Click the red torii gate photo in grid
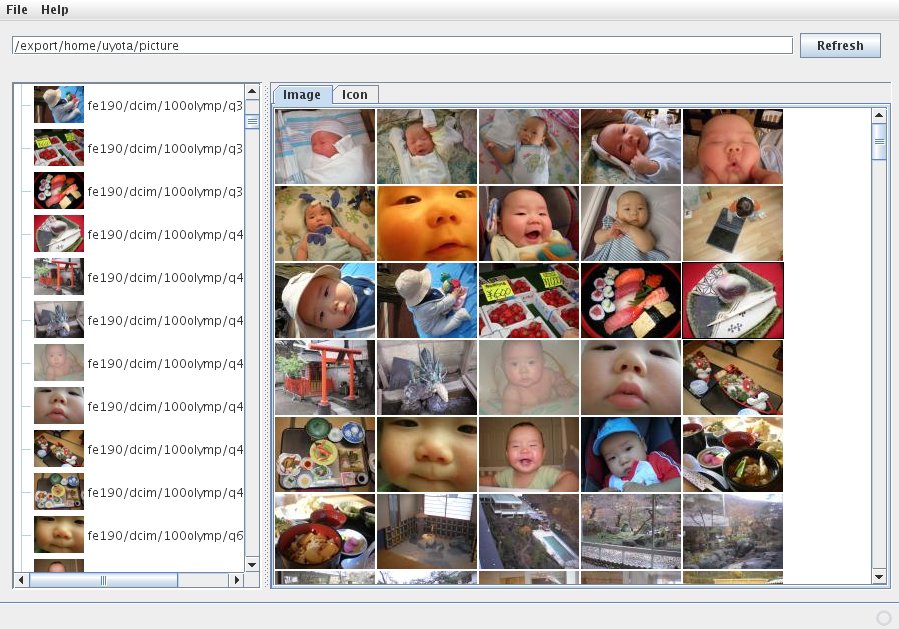This screenshot has height=629, width=899. click(325, 377)
